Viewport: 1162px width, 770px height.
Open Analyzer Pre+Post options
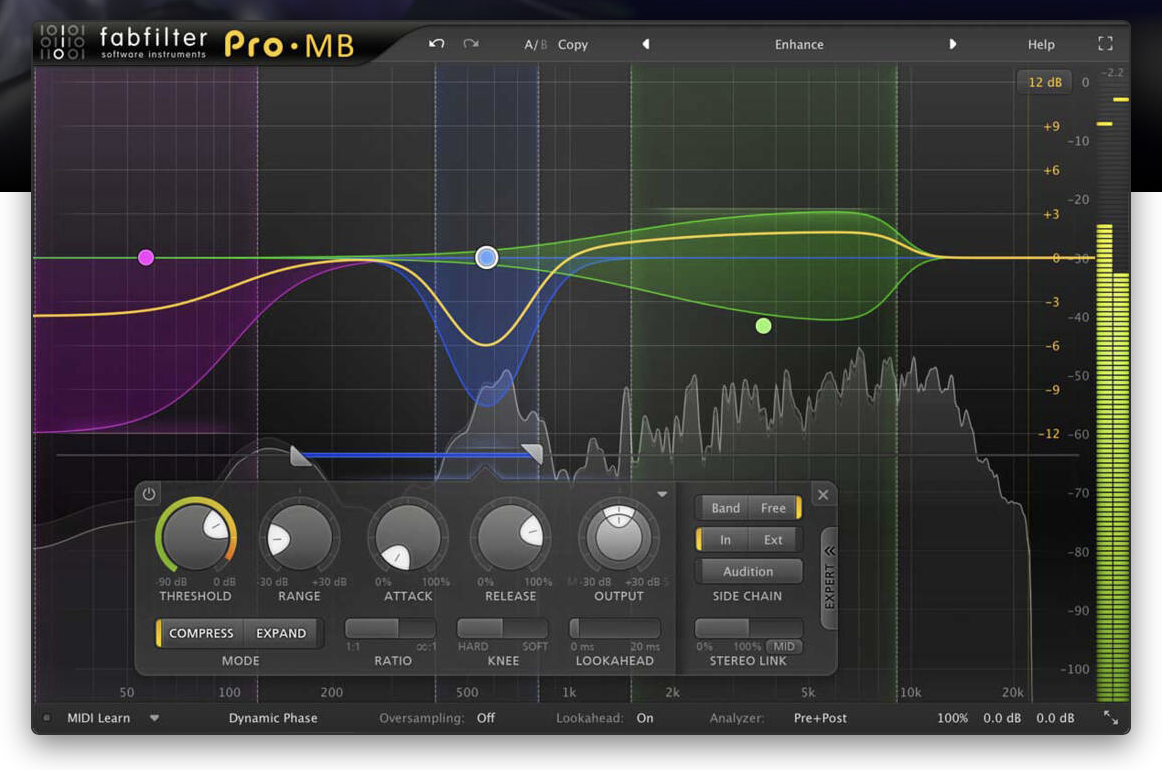pyautogui.click(x=820, y=717)
